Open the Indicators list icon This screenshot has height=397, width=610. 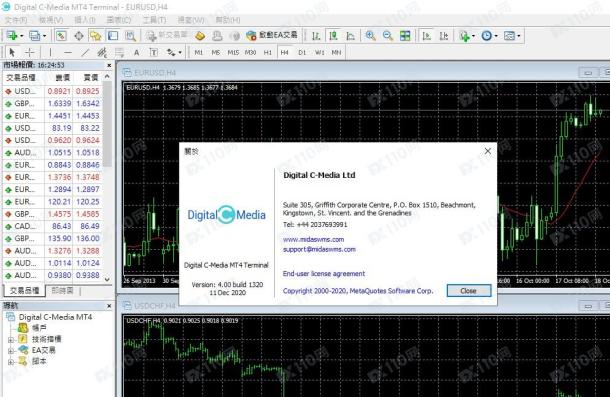pos(464,36)
